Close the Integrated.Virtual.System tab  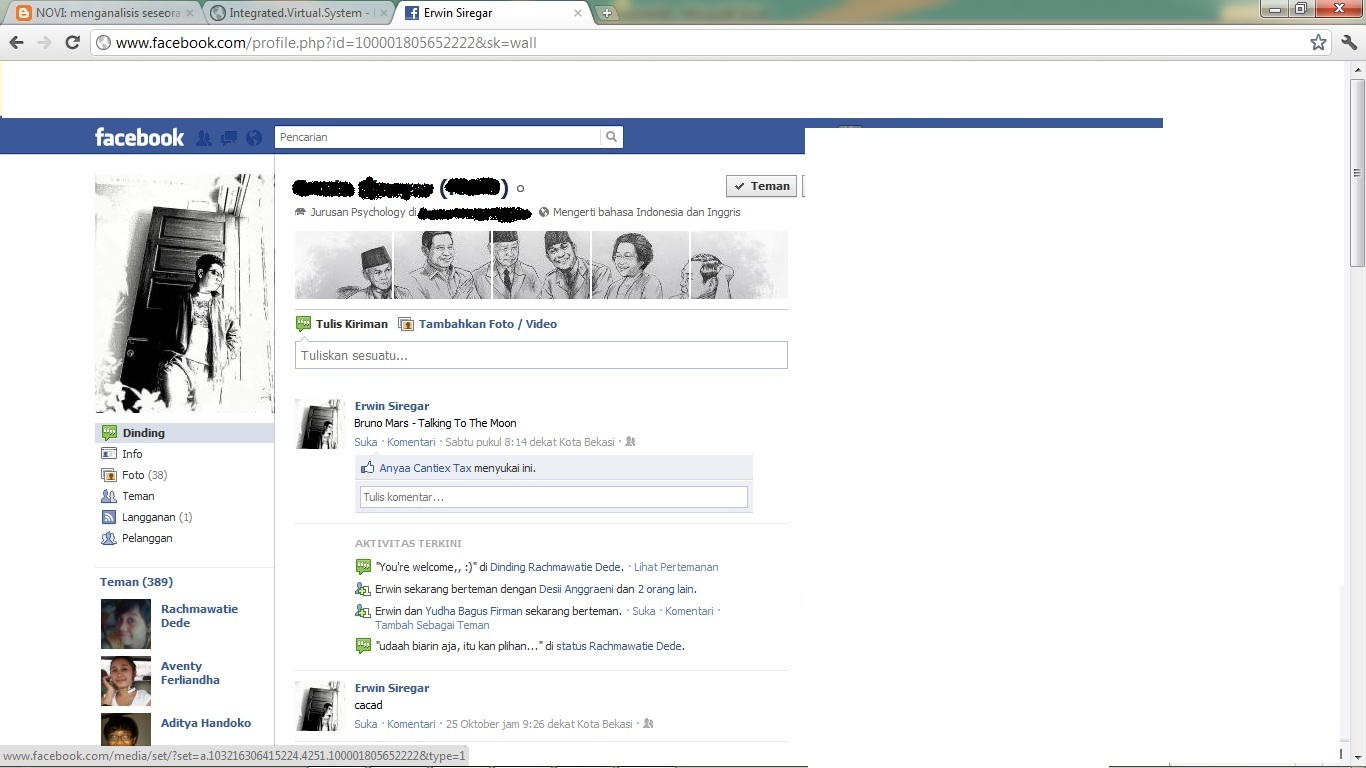click(383, 13)
